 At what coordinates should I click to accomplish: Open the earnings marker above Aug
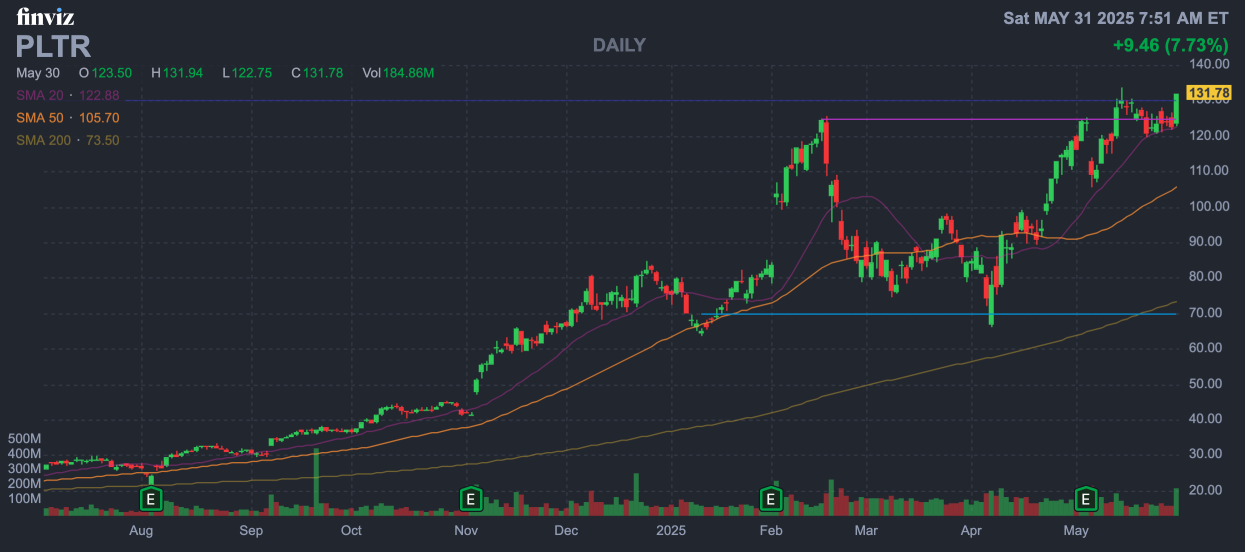(x=151, y=498)
